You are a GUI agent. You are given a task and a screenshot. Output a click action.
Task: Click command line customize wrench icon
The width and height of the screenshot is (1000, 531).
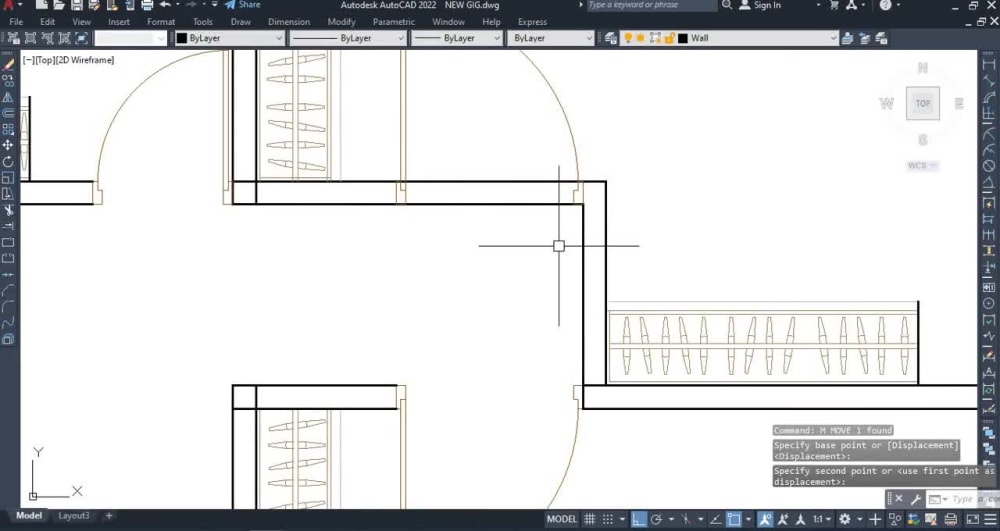915,499
